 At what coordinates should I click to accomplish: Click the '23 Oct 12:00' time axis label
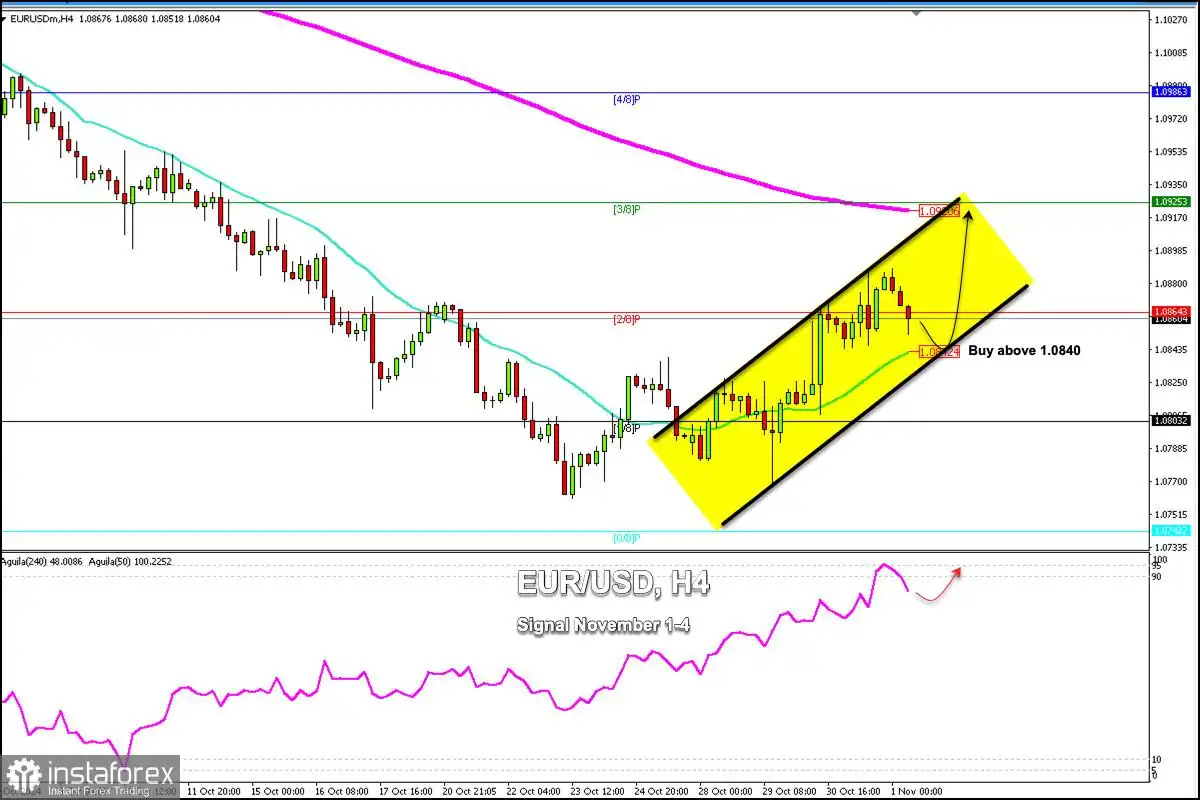[x=595, y=791]
